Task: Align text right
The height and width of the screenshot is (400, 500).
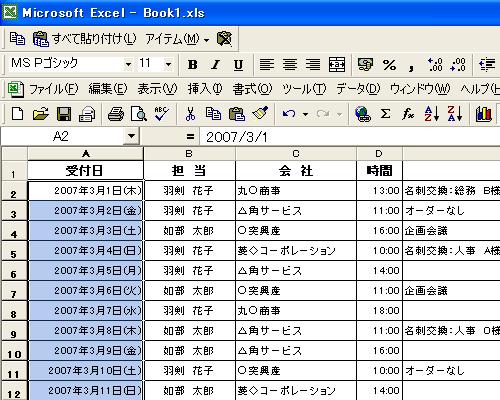Action: point(313,64)
